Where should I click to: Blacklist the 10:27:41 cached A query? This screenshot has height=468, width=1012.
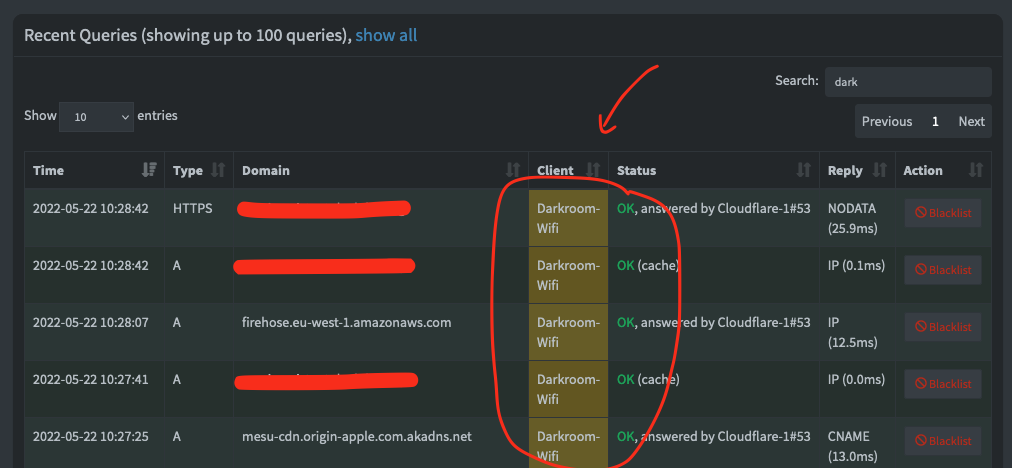pos(942,384)
